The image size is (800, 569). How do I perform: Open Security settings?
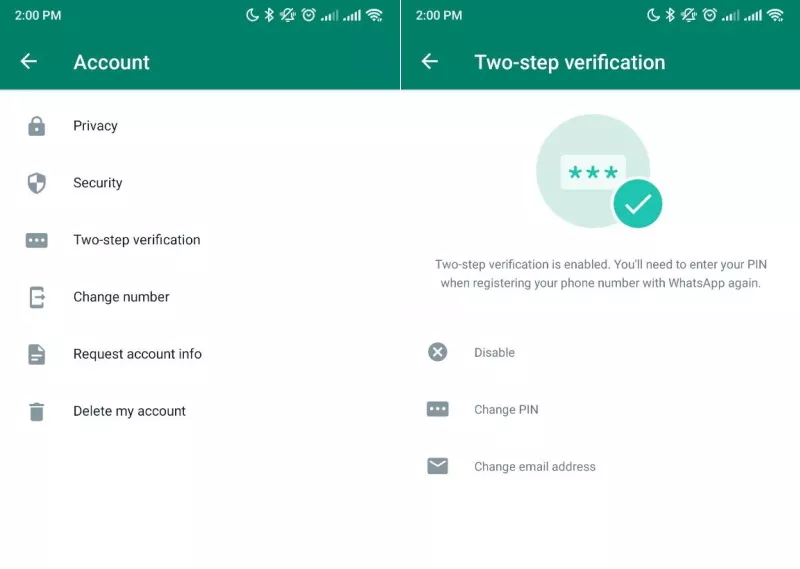click(98, 183)
